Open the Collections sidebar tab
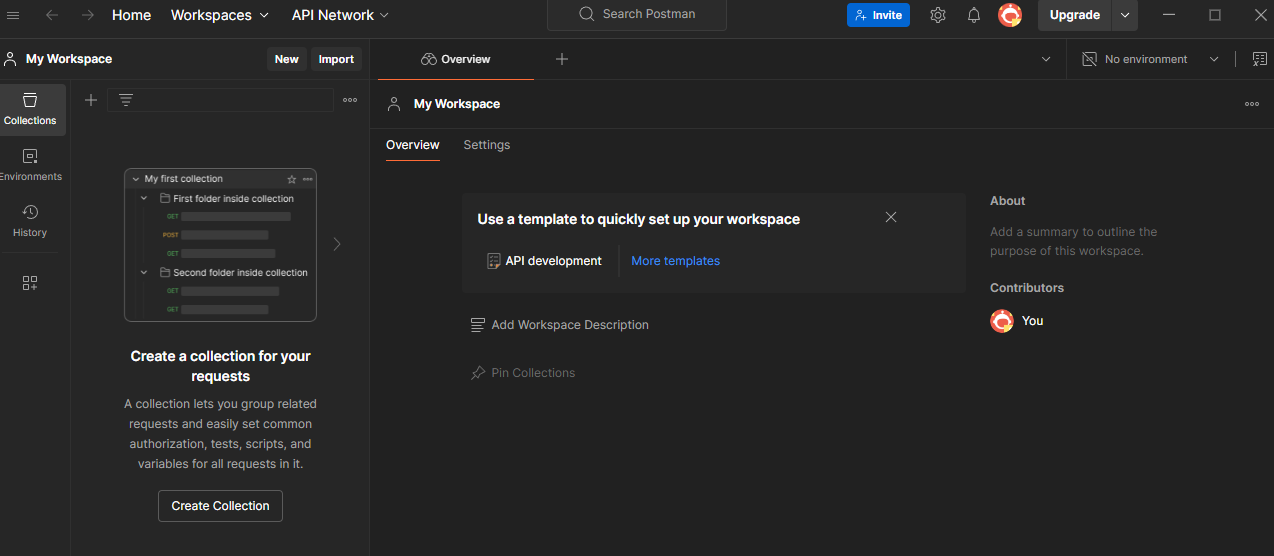Image resolution: width=1274 pixels, height=556 pixels. 30,110
